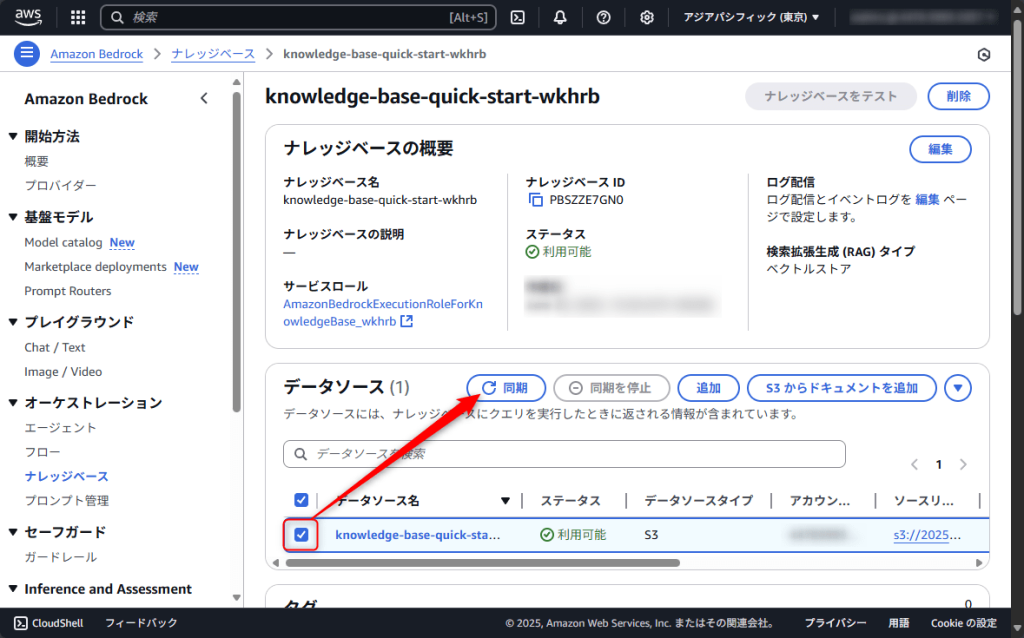Viewport: 1024px width, 638px height.
Task: Open Model catalog in sidebar
Action: [x=63, y=242]
